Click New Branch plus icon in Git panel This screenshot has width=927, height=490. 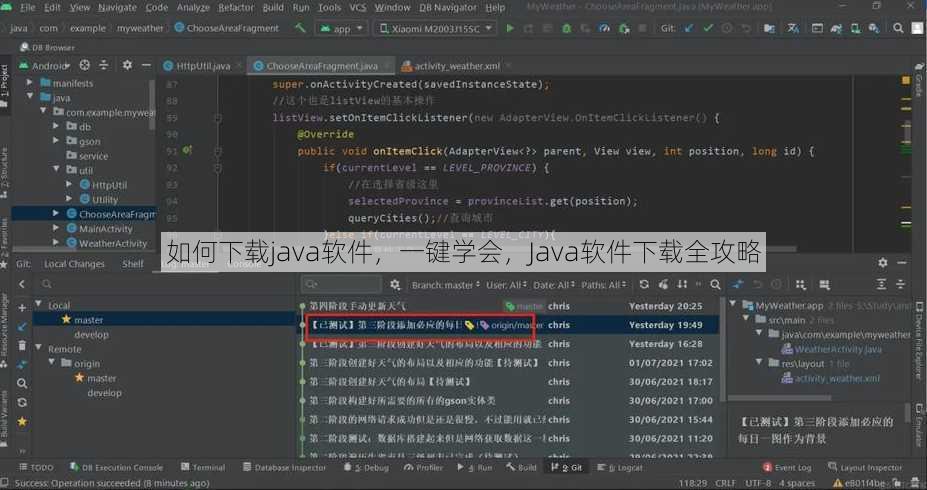[x=22, y=308]
